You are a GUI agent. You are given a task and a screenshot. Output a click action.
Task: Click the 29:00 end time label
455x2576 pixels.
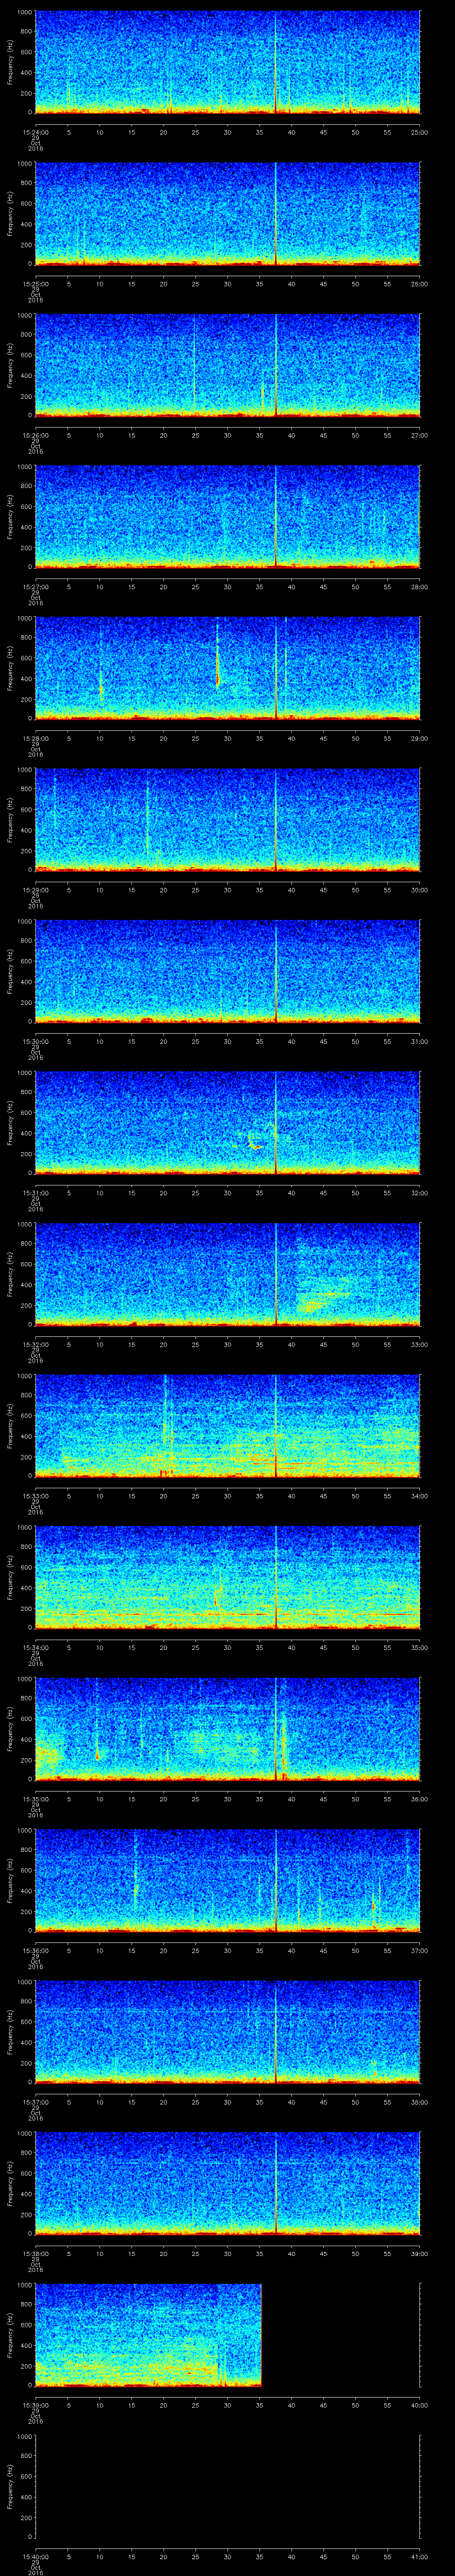pos(419,738)
